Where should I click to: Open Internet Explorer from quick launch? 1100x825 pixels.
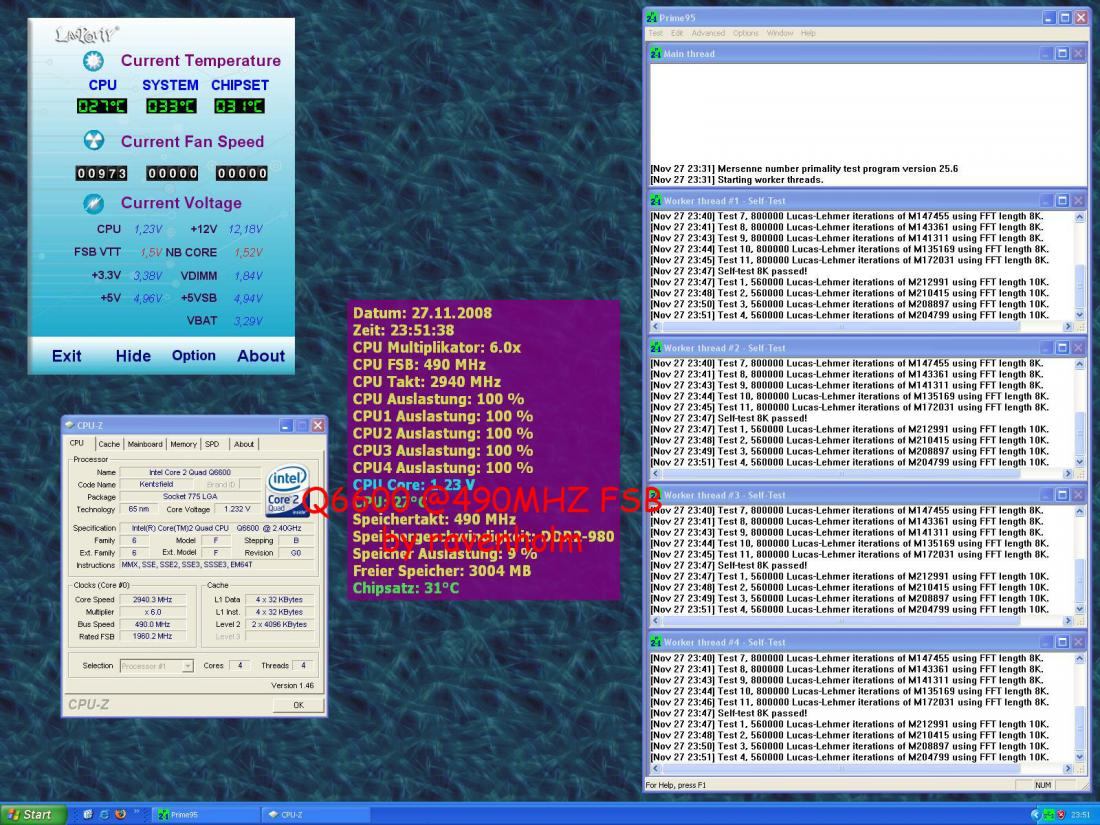[x=104, y=814]
